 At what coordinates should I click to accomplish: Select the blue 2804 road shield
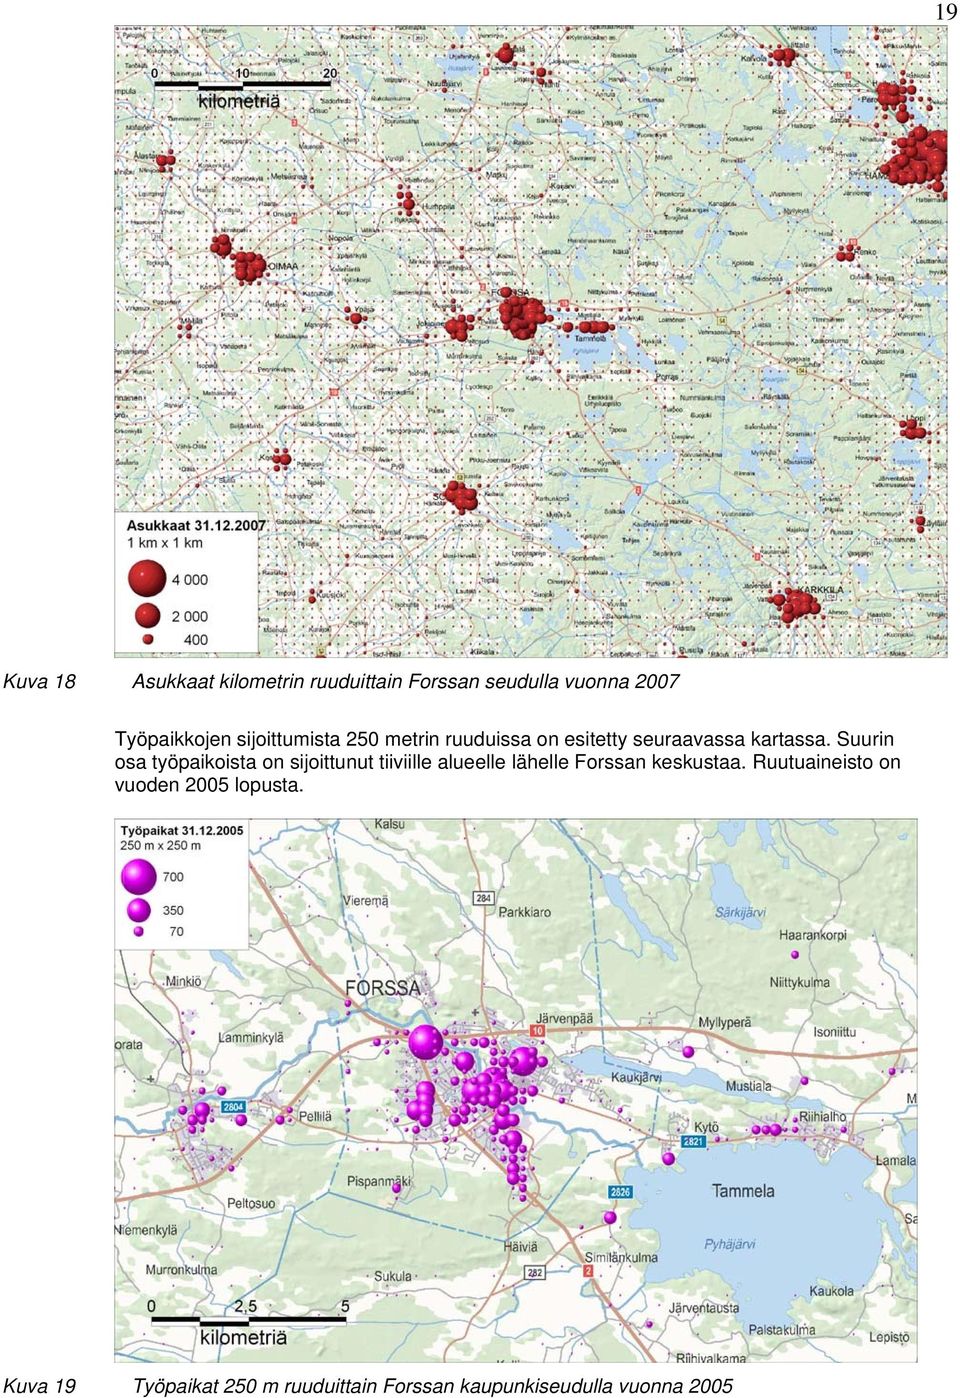[x=233, y=1107]
